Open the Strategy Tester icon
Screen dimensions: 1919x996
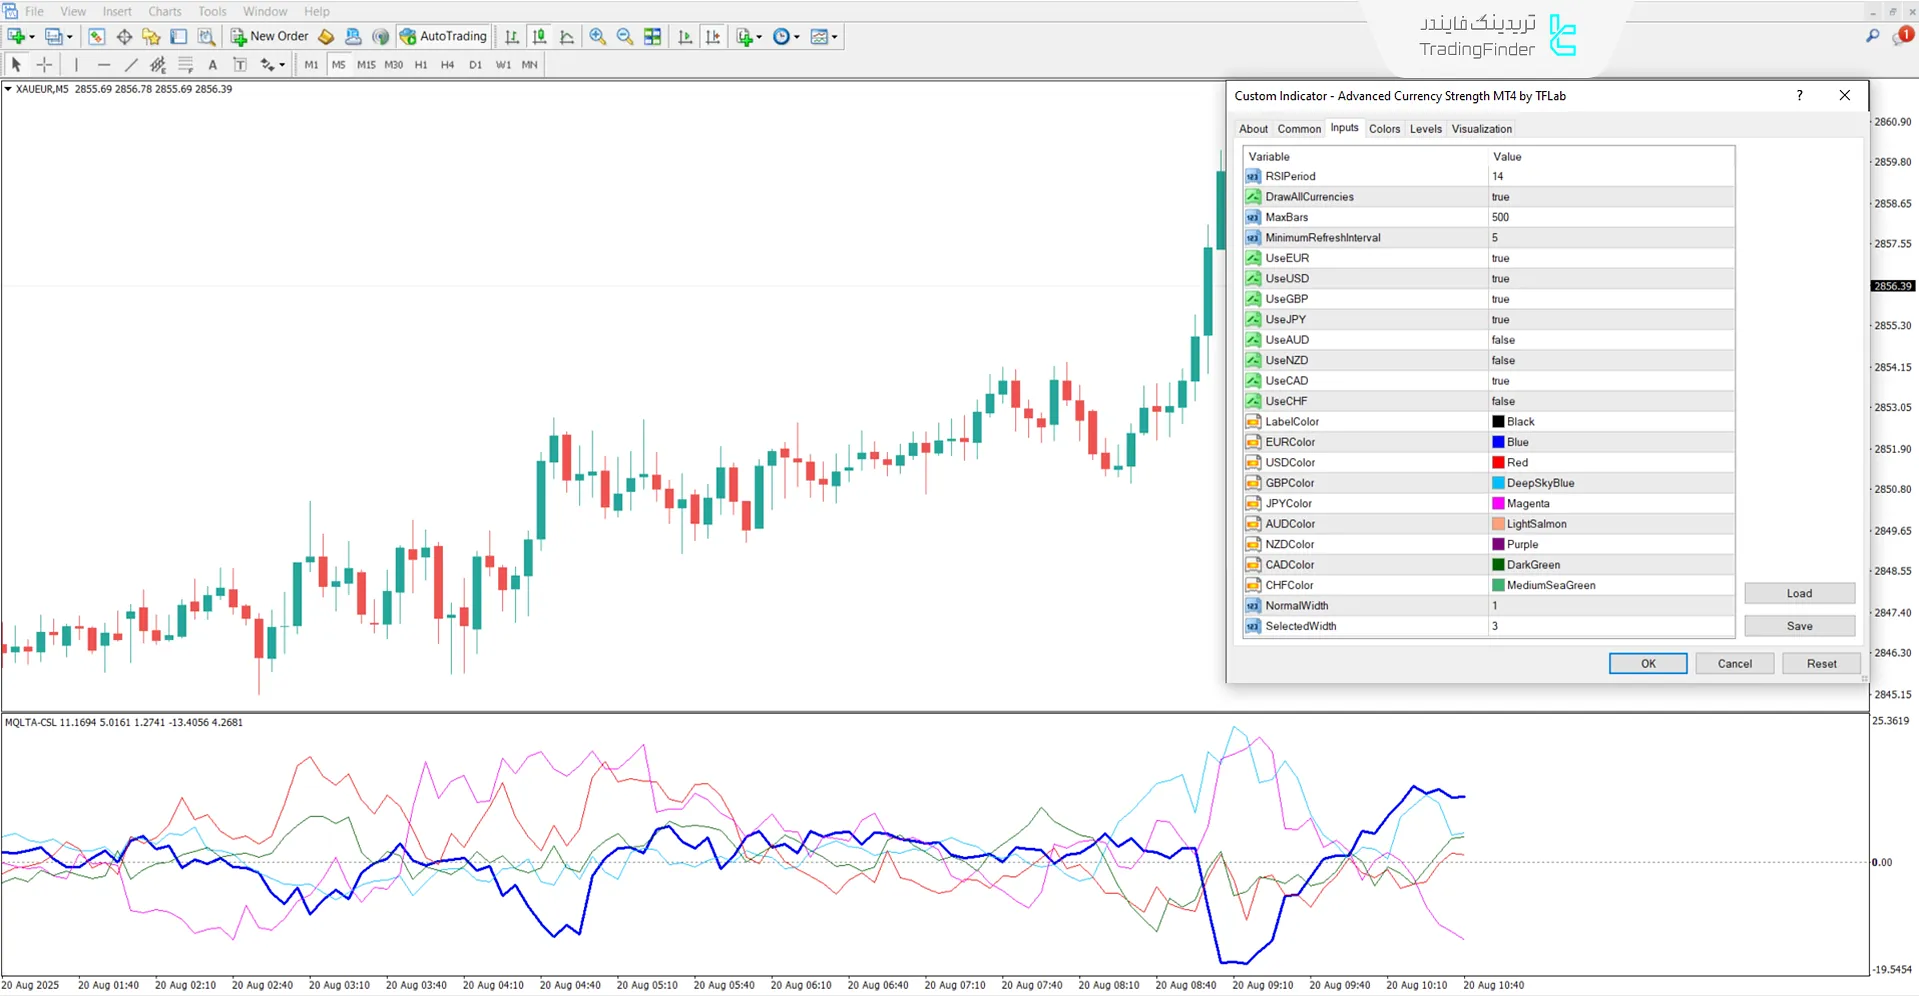(x=207, y=37)
